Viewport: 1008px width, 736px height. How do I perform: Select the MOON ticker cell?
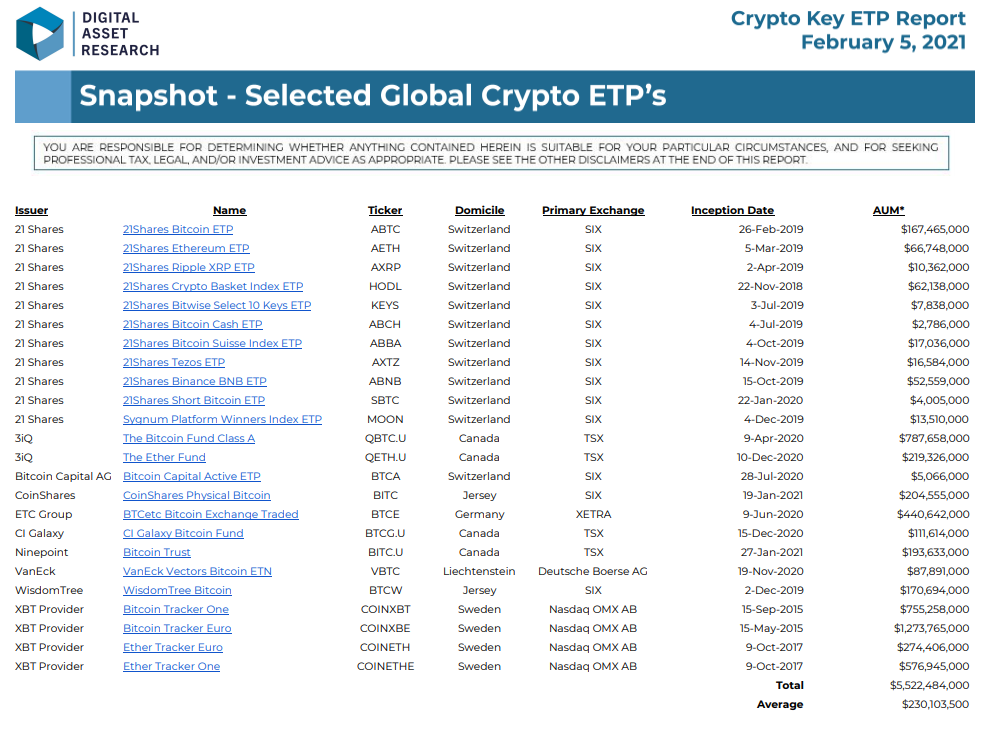click(385, 419)
